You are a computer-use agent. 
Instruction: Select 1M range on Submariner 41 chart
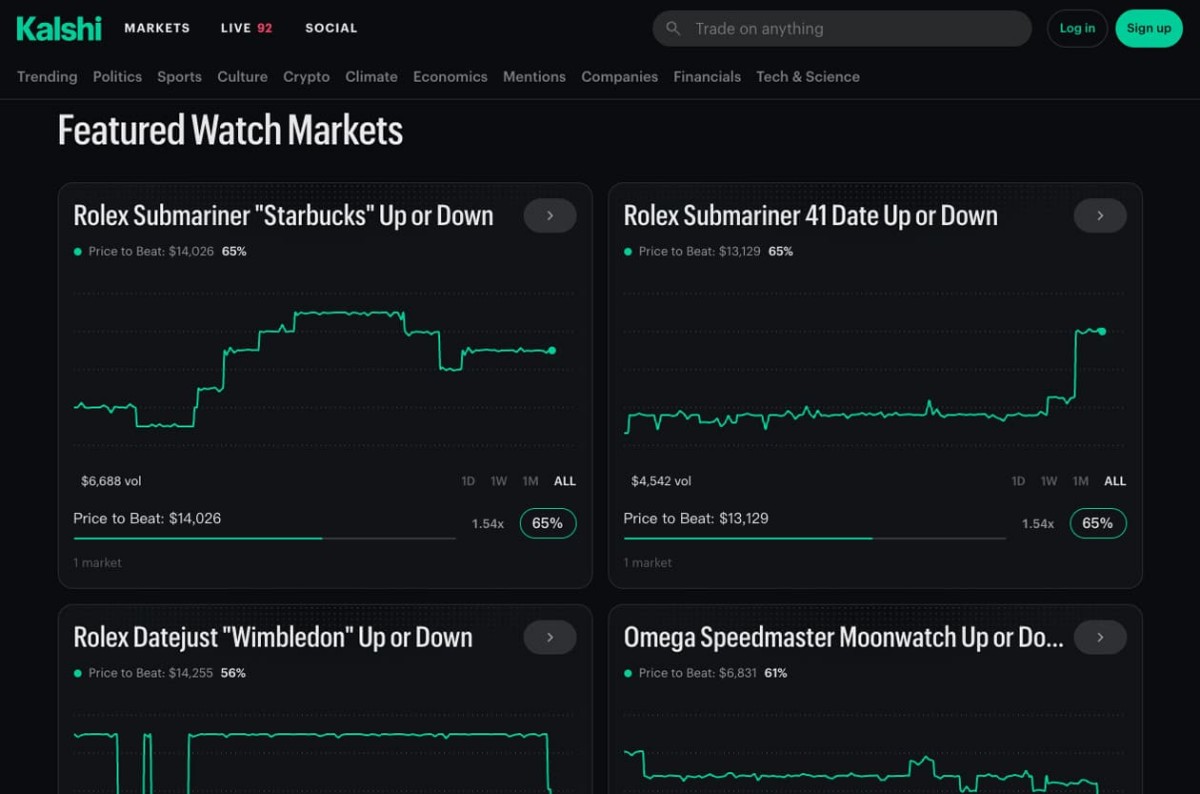pyautogui.click(x=1081, y=481)
